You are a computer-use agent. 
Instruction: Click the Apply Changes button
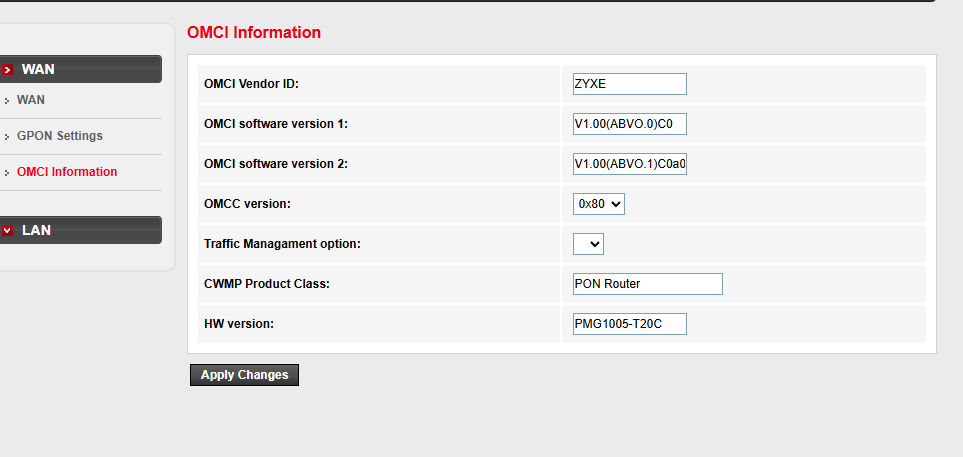pos(244,375)
